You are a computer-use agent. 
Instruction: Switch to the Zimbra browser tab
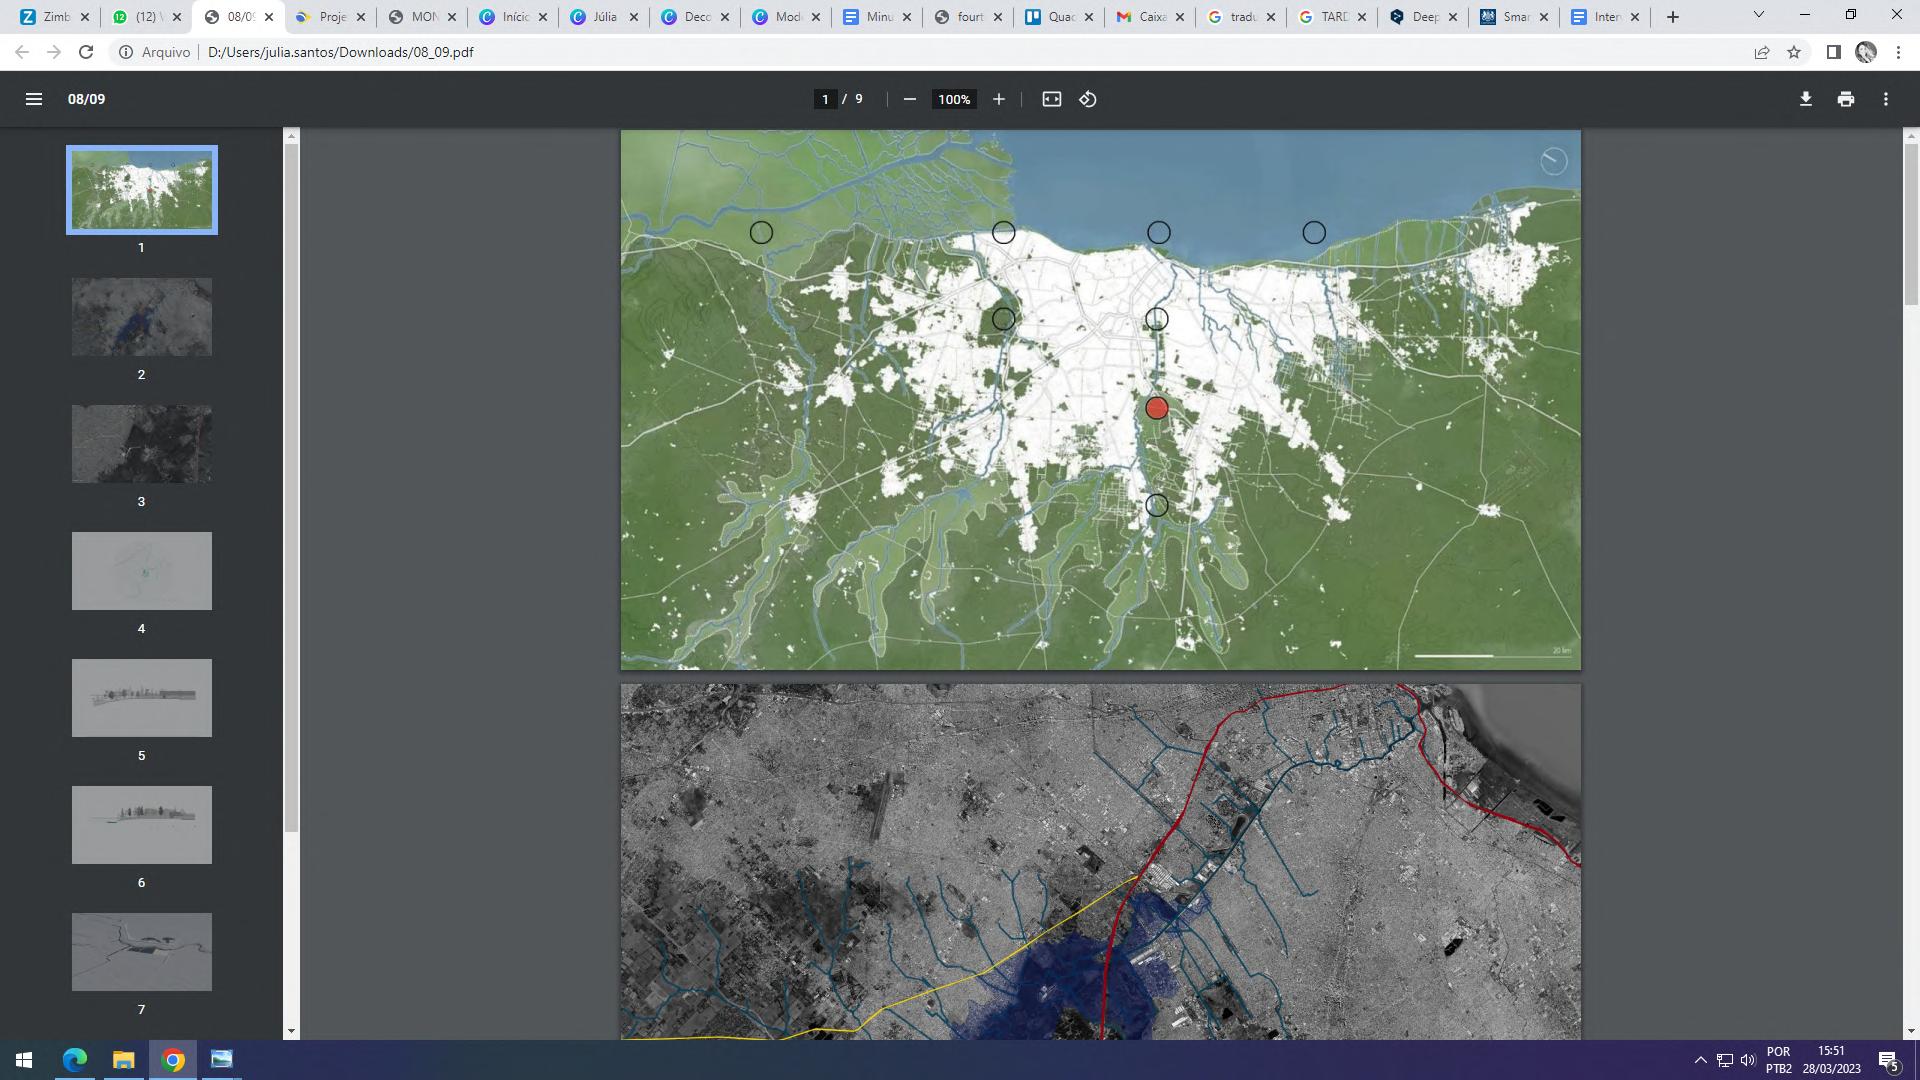click(52, 17)
